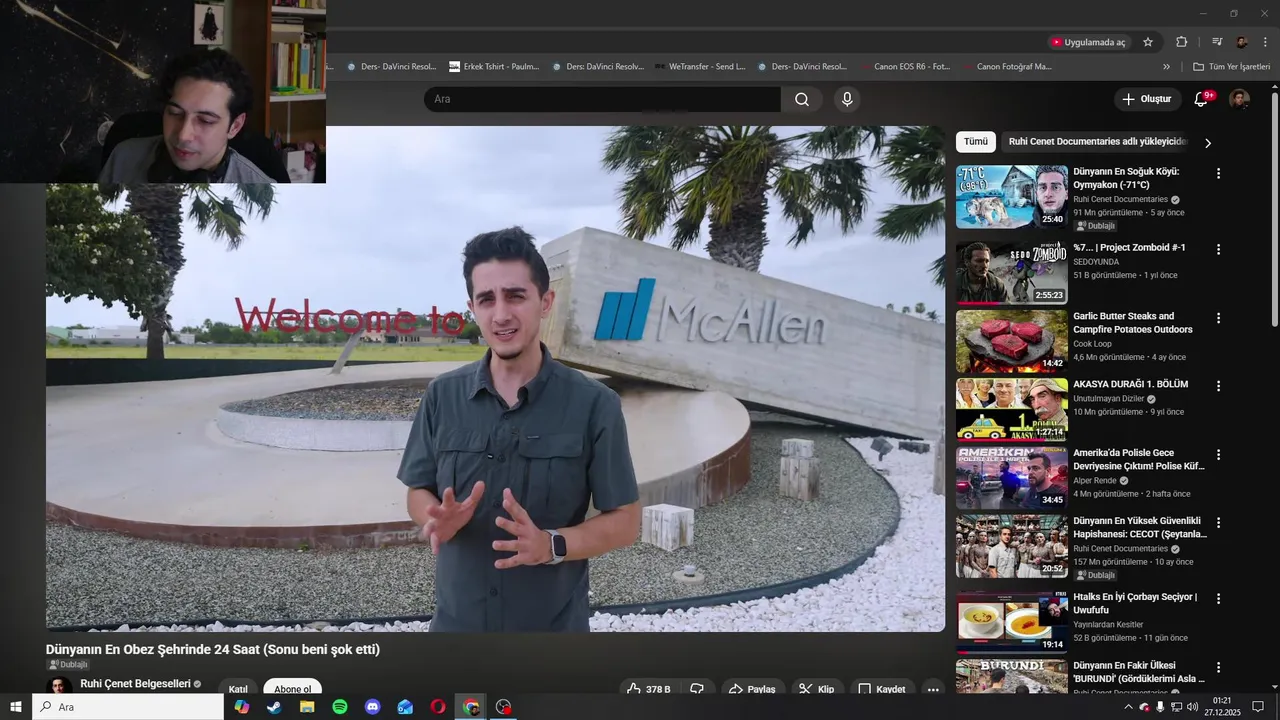Save video with Kaydet button

point(883,689)
